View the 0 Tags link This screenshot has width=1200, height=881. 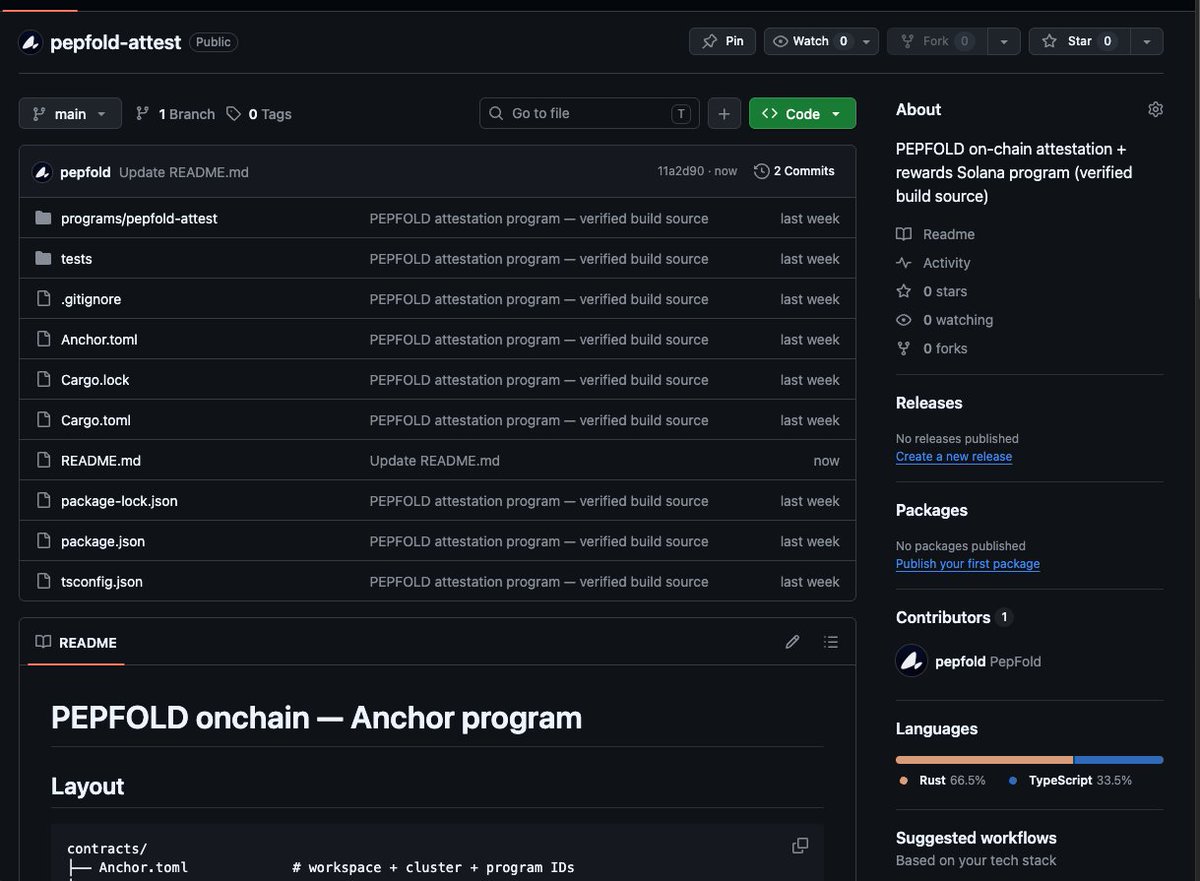[259, 114]
